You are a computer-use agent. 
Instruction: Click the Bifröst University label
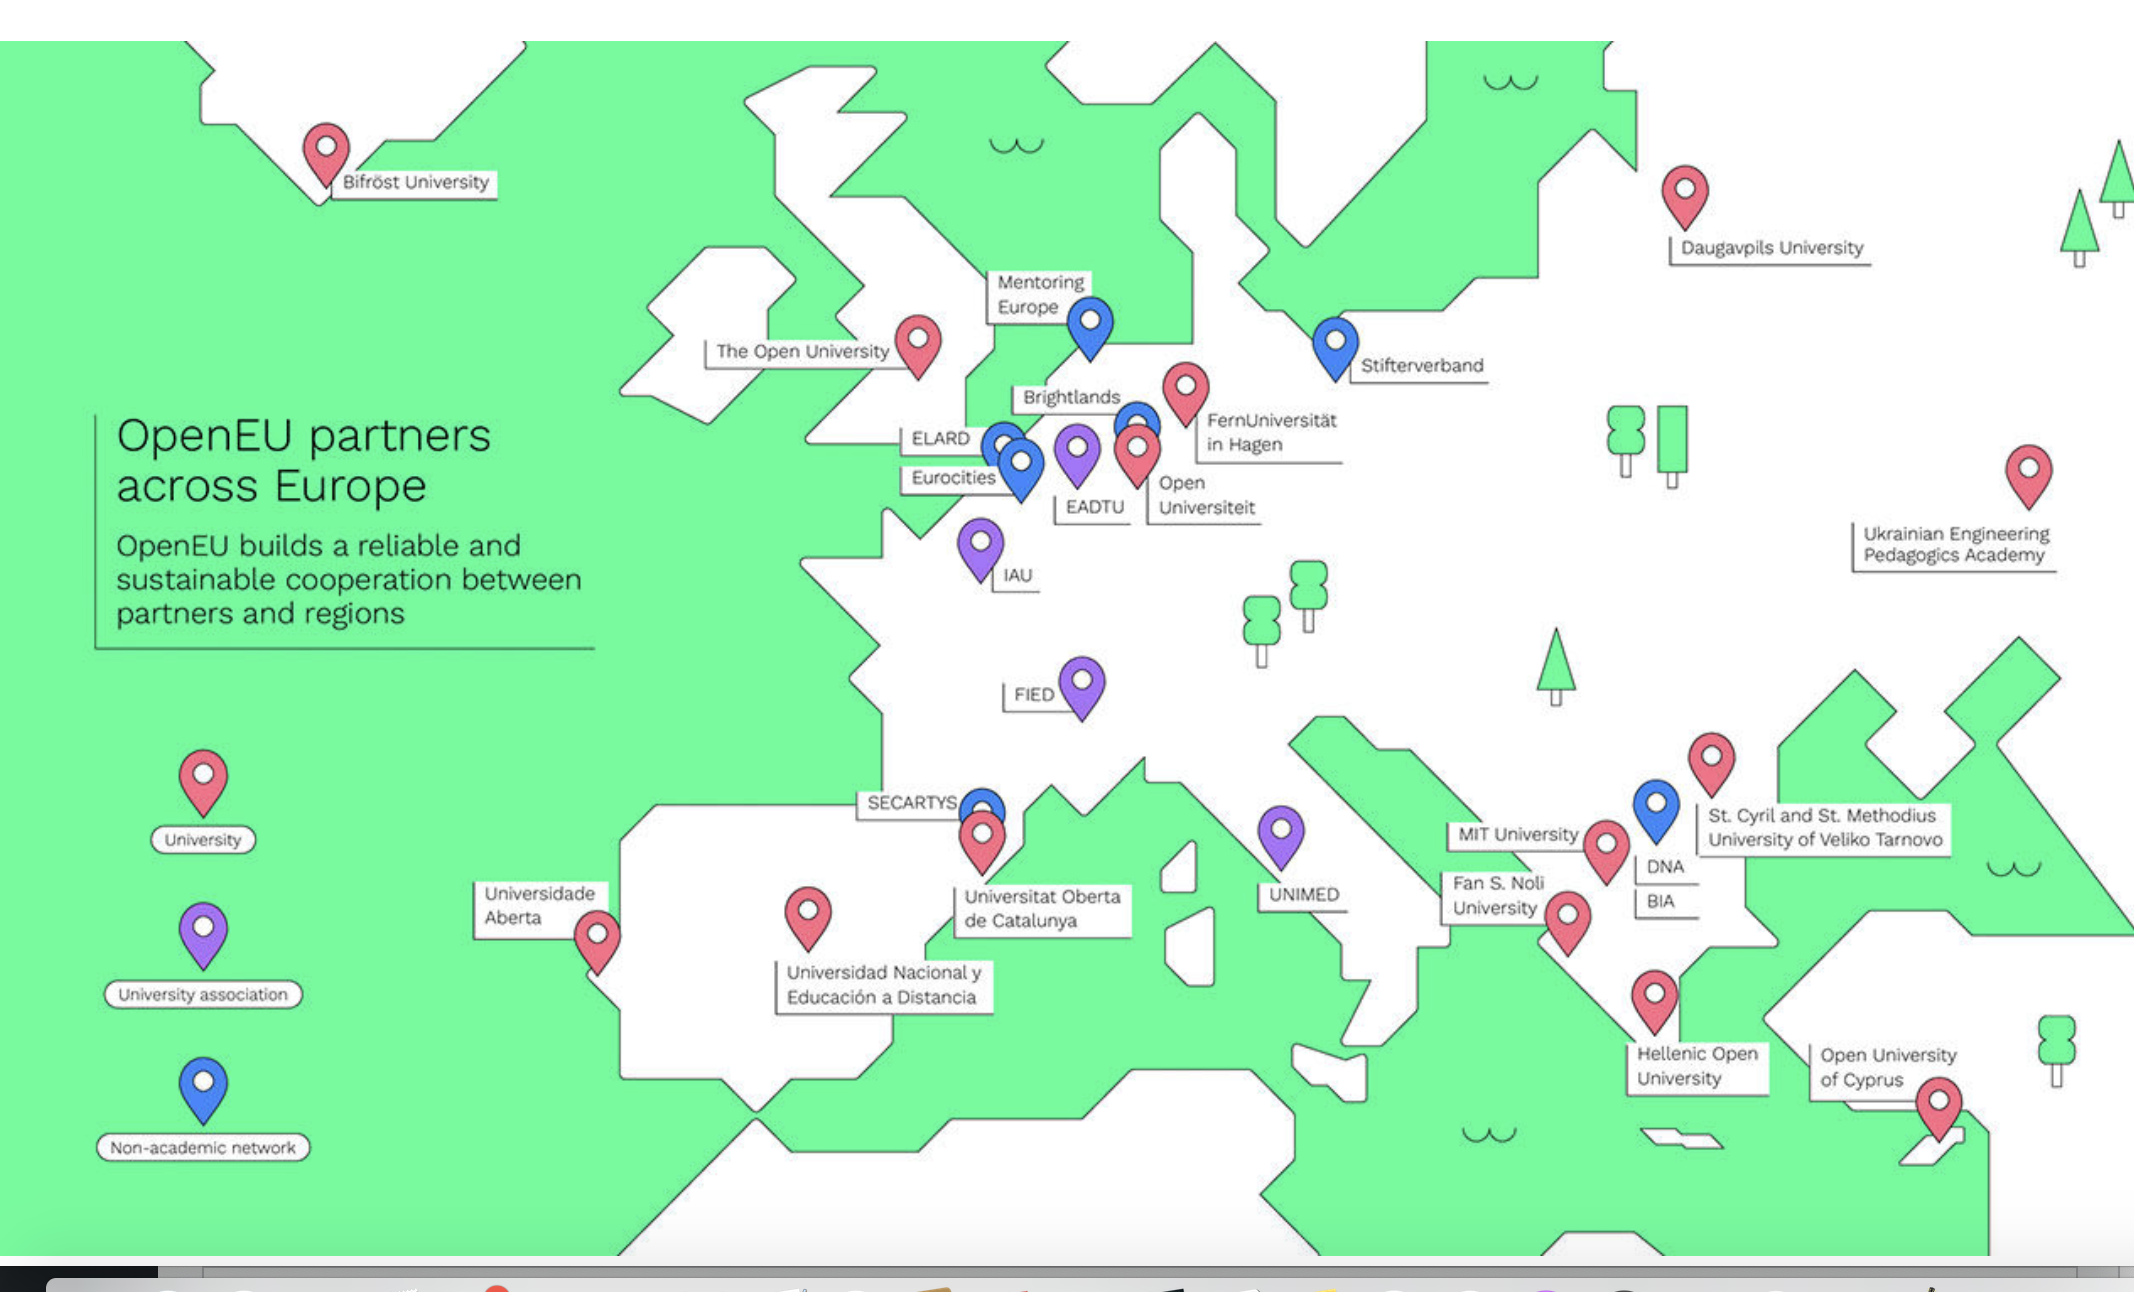[x=415, y=182]
